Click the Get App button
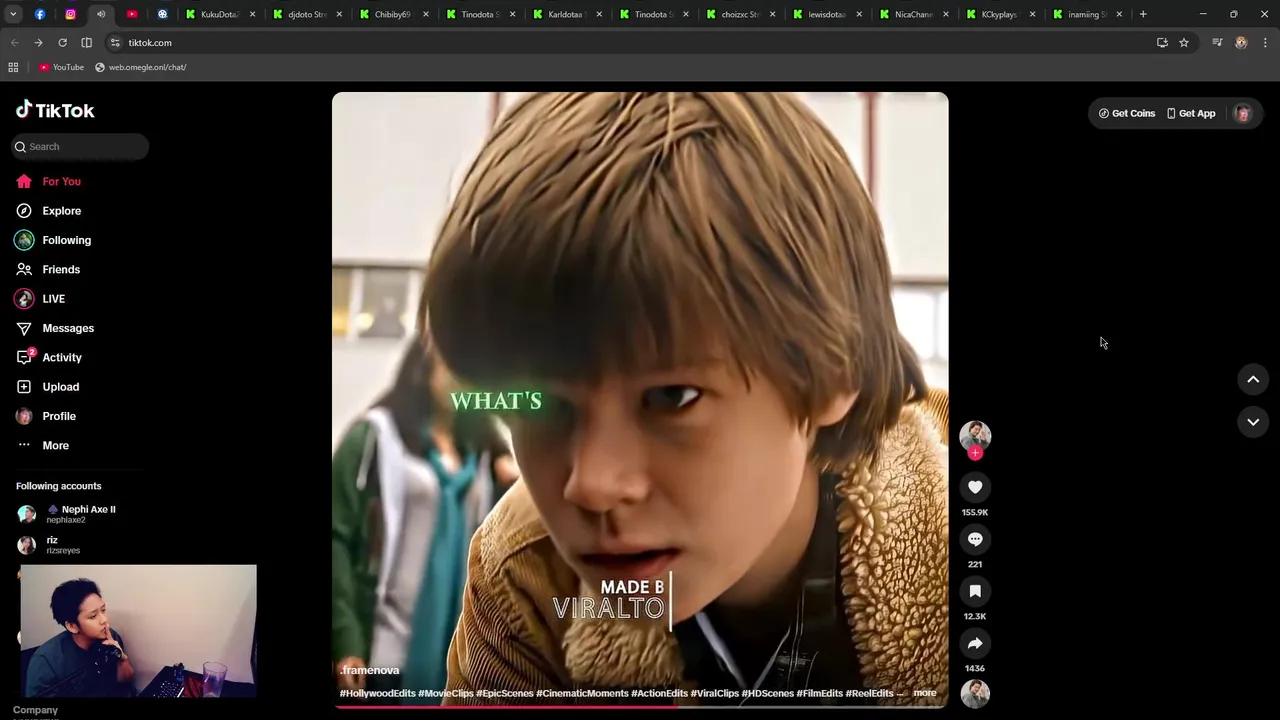Viewport: 1280px width, 720px height. click(1191, 113)
